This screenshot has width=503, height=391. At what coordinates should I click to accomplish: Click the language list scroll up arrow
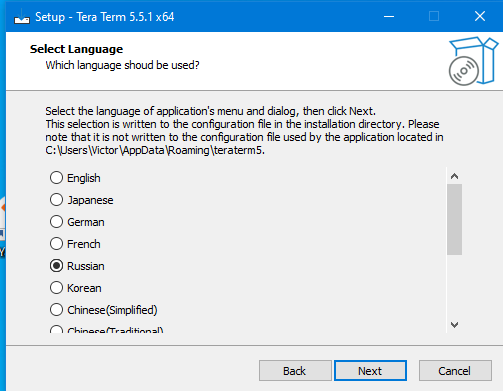click(454, 176)
